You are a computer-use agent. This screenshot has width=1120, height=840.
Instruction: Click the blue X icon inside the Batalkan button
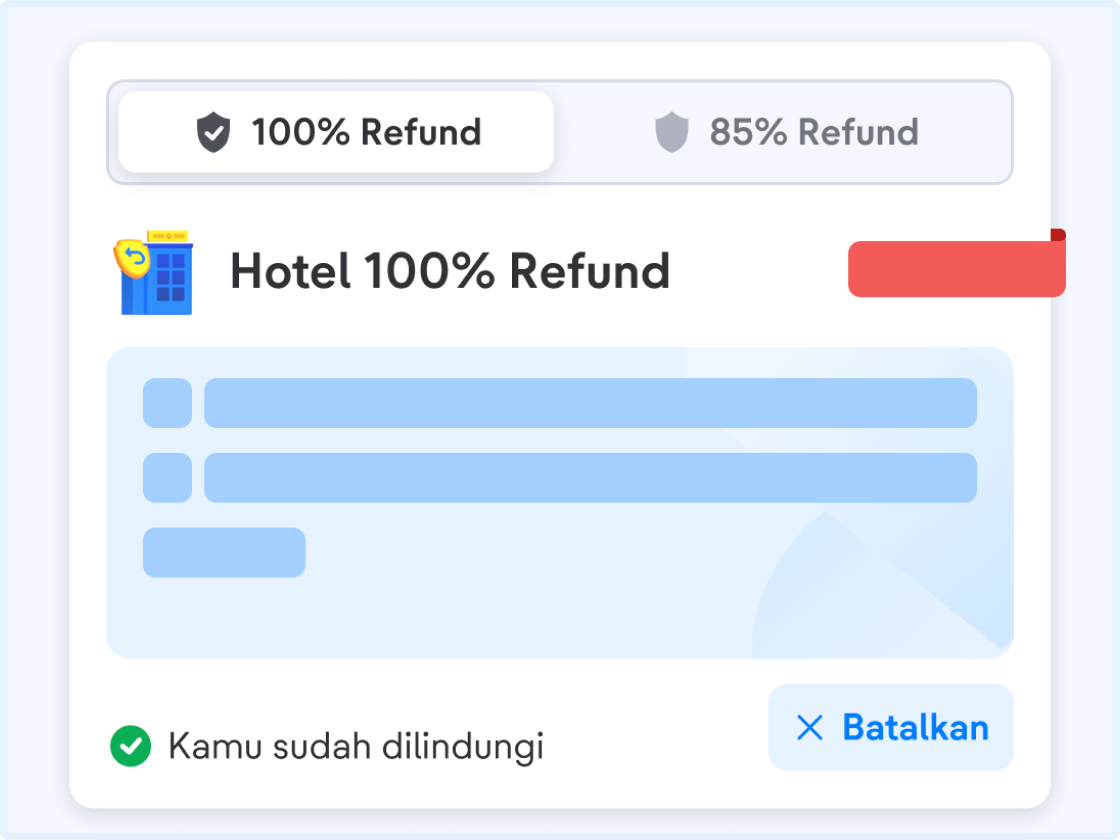click(808, 728)
